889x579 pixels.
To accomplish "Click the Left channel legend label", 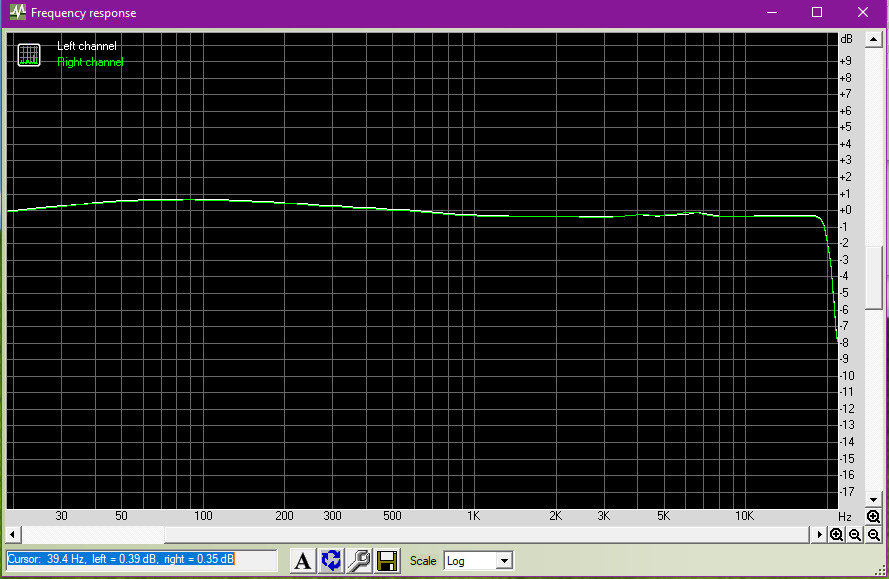I will [87, 46].
